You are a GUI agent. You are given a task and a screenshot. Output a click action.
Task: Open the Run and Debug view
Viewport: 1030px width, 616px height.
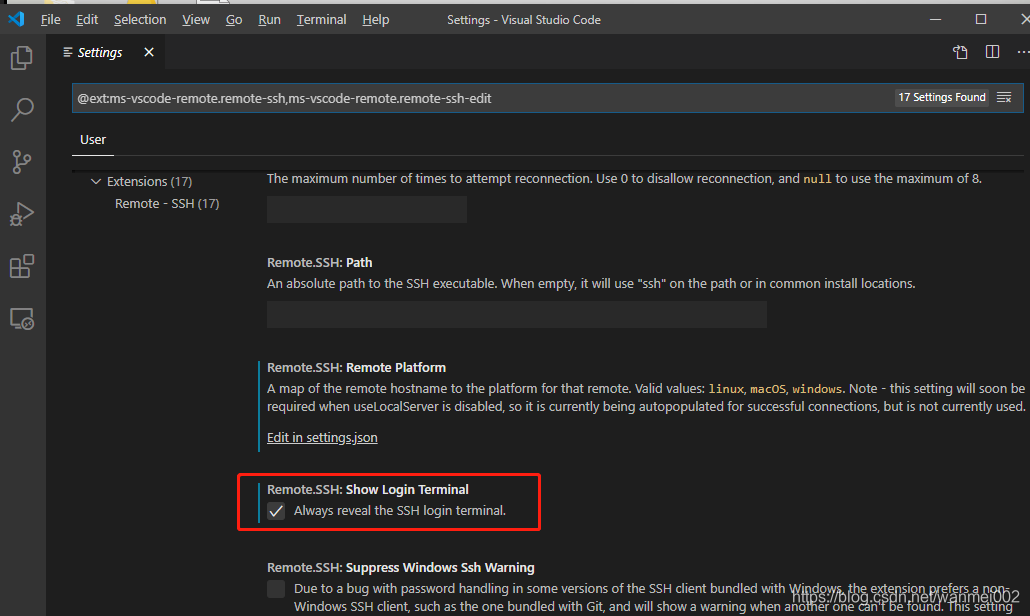pyautogui.click(x=22, y=214)
